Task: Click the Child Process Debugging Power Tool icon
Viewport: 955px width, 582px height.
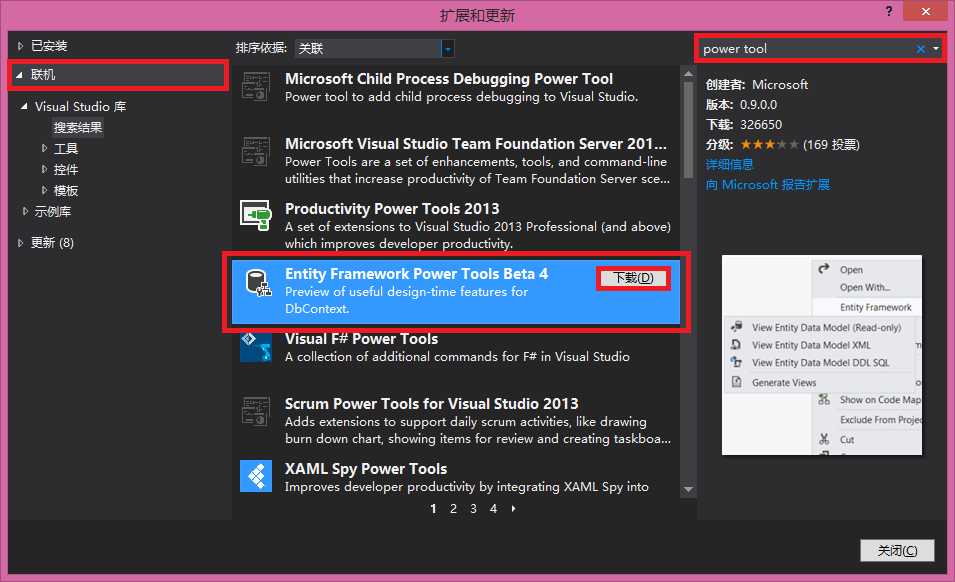Action: tap(255, 86)
